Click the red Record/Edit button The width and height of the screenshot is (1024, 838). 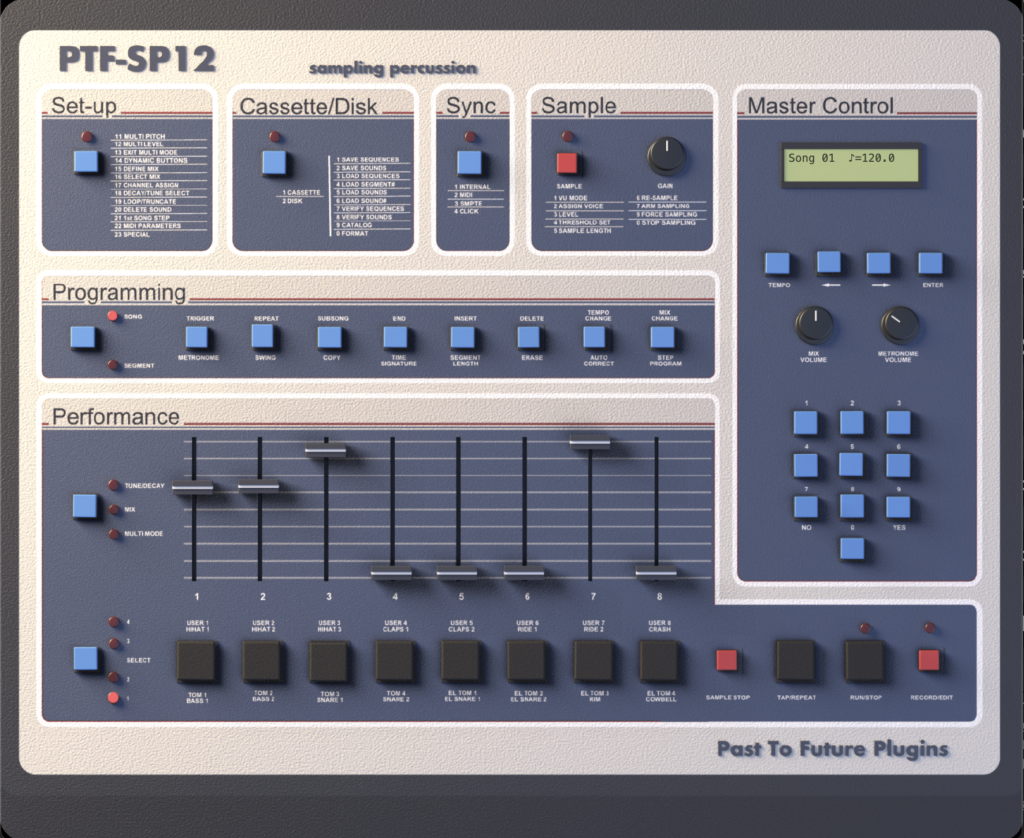[929, 660]
